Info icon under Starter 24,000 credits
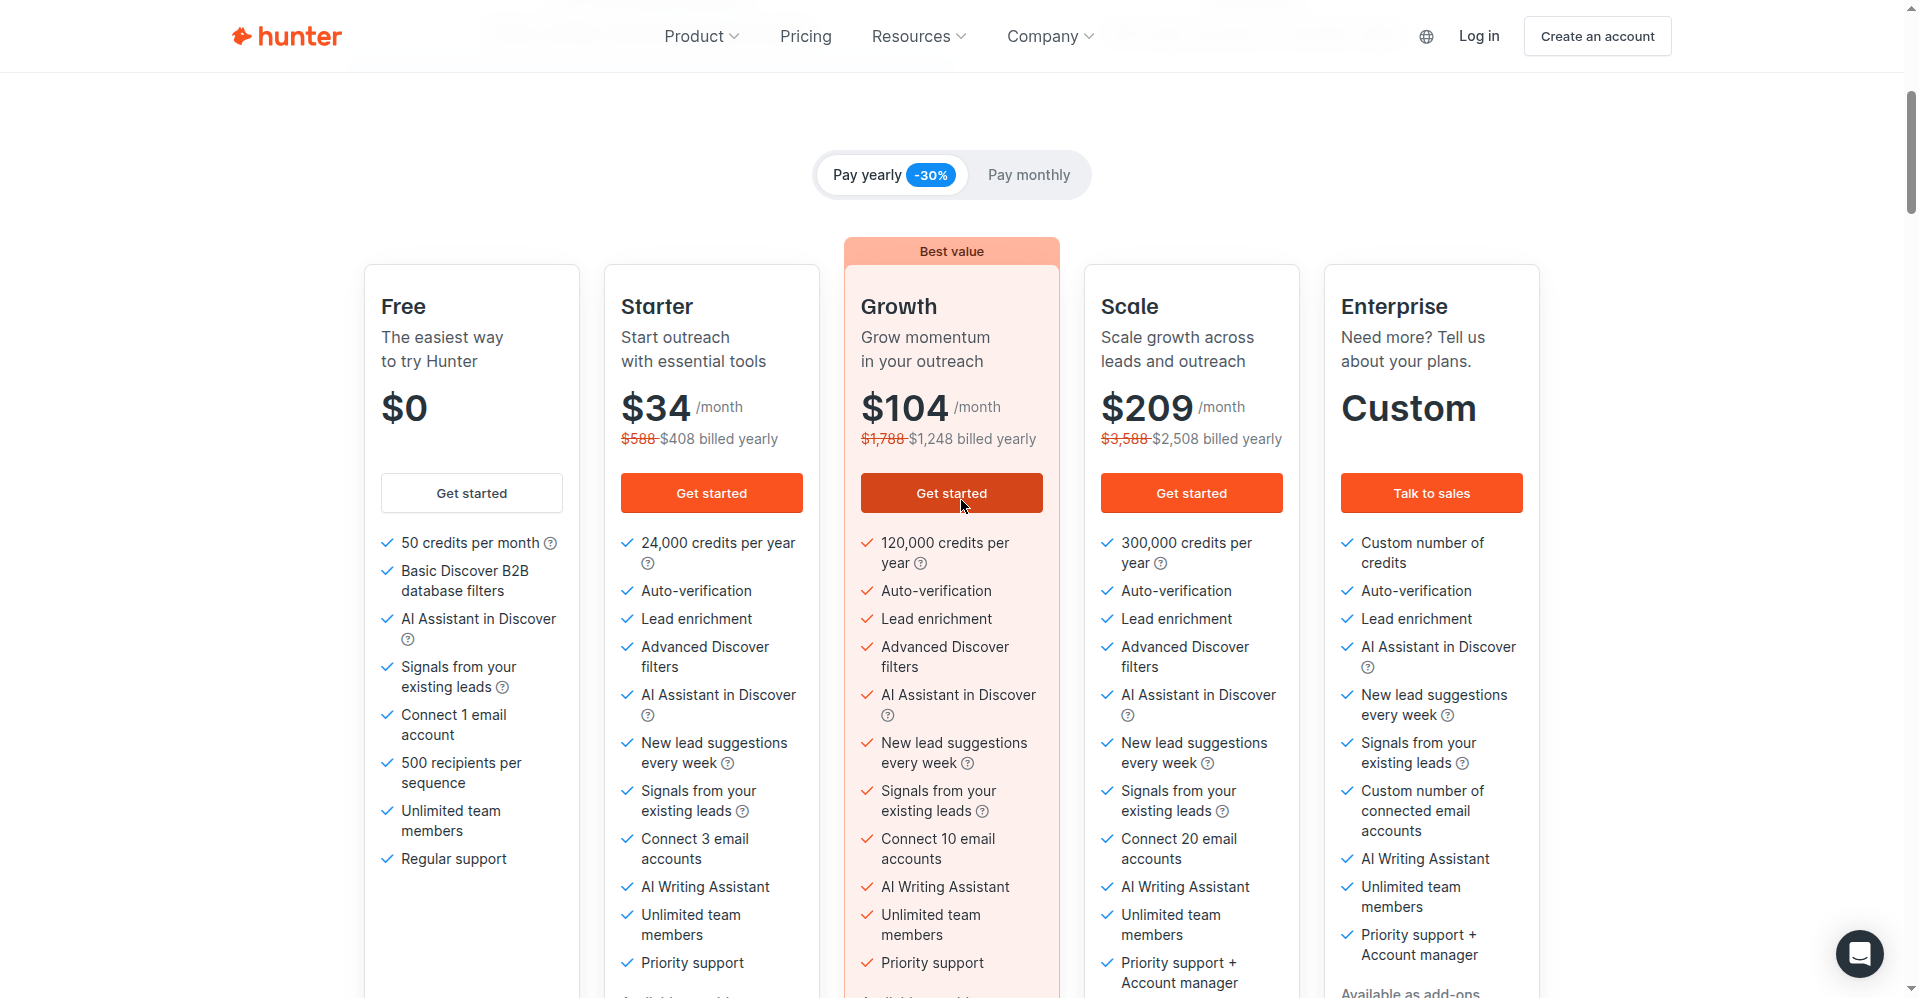Viewport: 1919px width, 998px height. pos(648,564)
